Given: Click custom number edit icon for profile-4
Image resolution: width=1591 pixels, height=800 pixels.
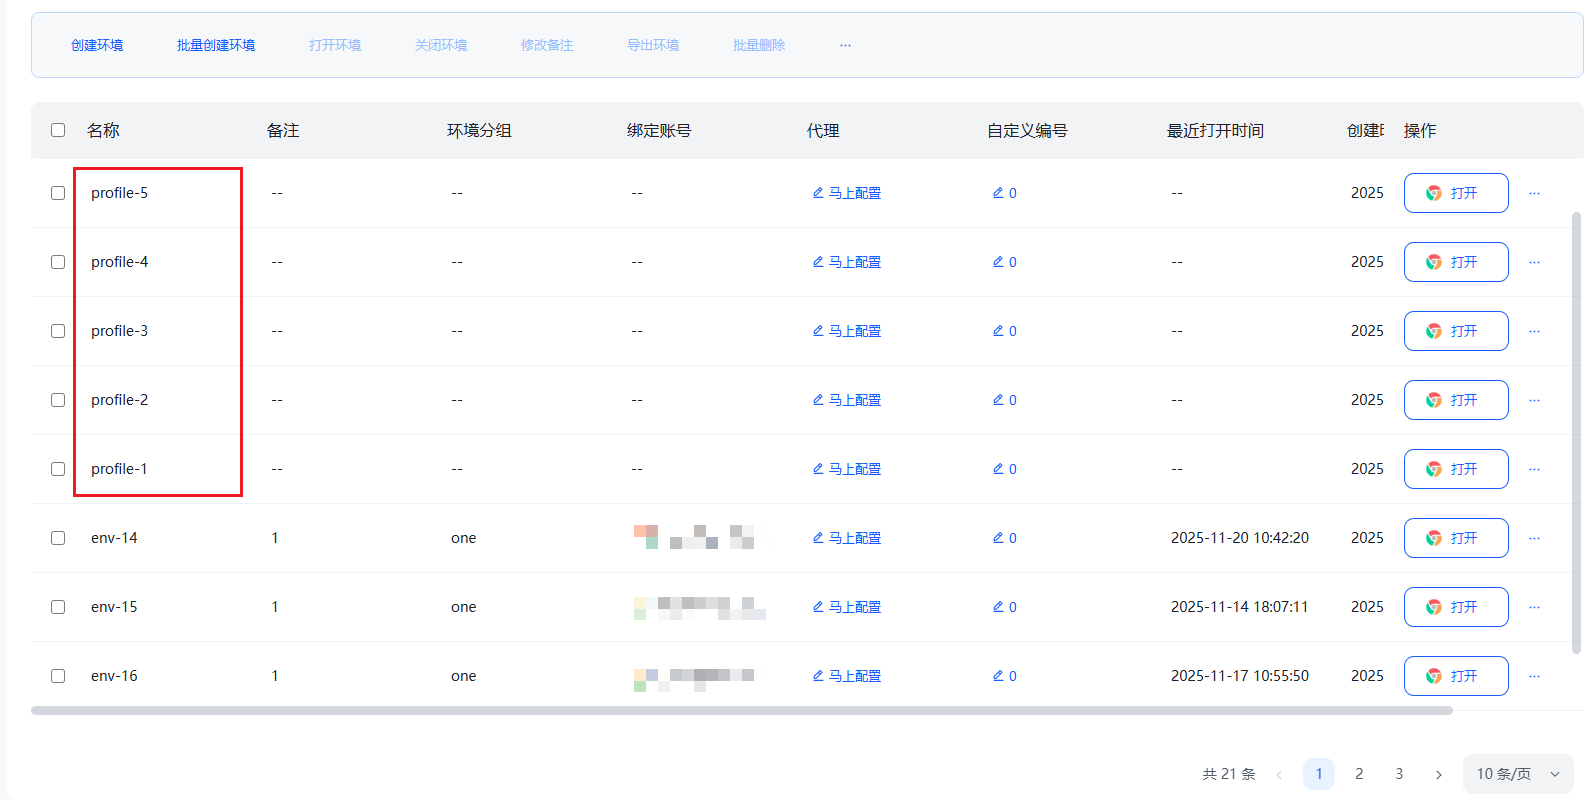Looking at the screenshot, I should pos(998,262).
